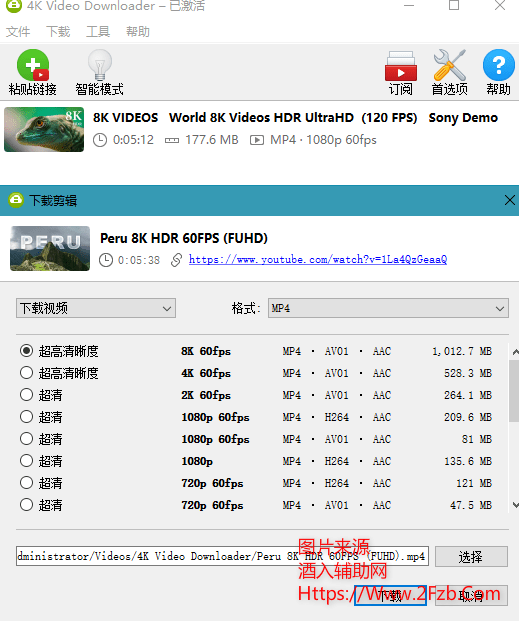Viewport: 519px width, 621px height.
Task: Click the 8K VIDEOS World 8K title
Action: tap(295, 118)
